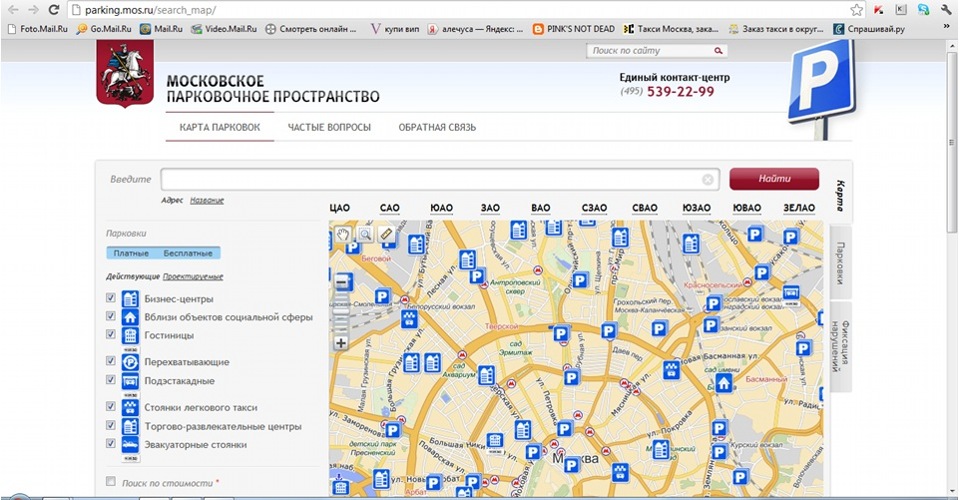
Task: Select the hand pan tool on map
Action: click(x=342, y=233)
